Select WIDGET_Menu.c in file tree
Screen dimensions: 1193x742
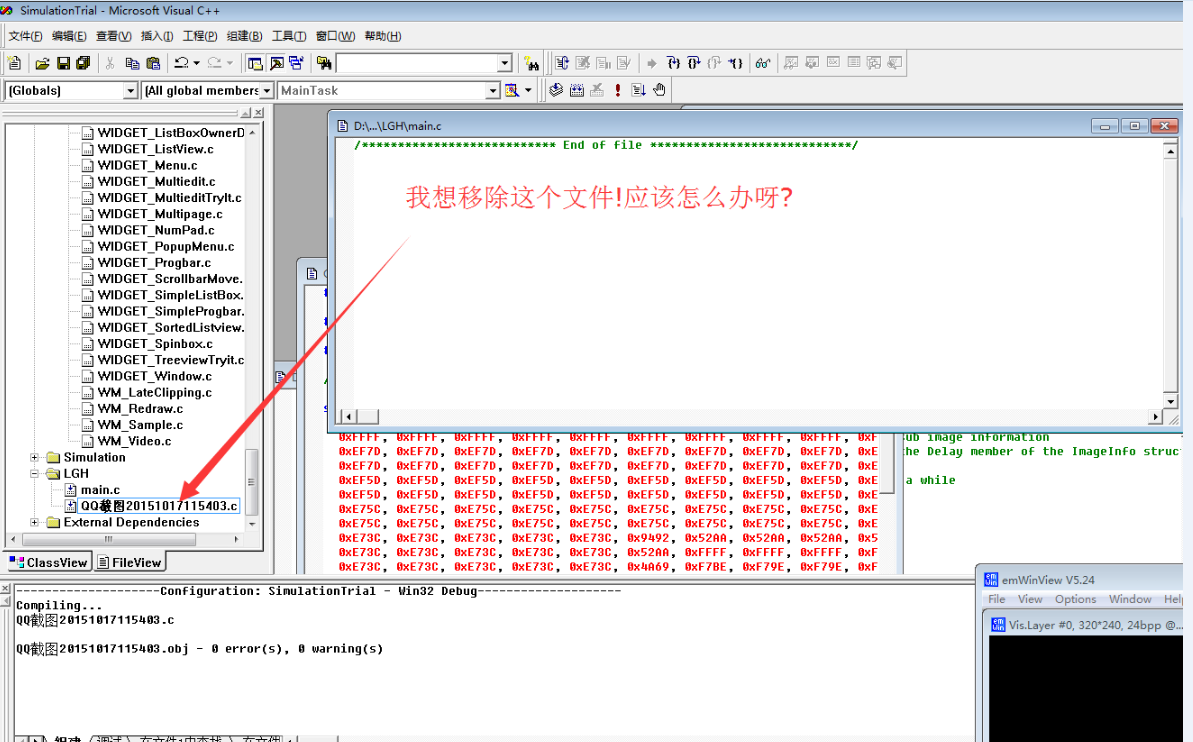tap(147, 165)
